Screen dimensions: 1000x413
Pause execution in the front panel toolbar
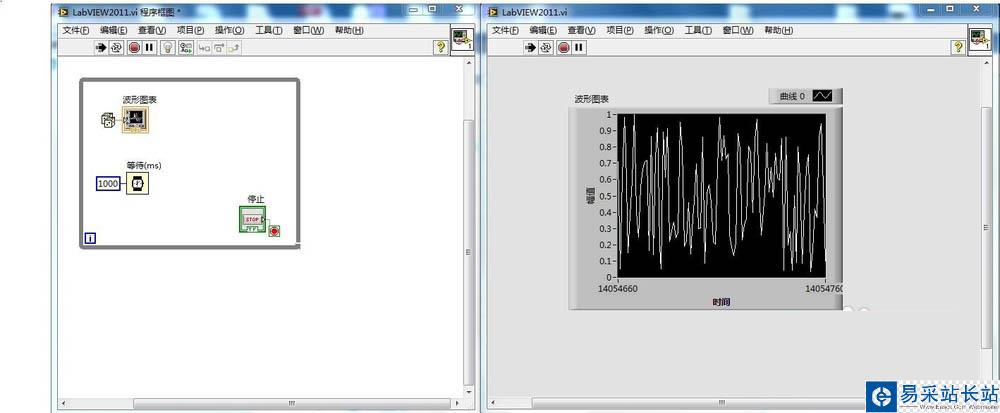[x=579, y=47]
